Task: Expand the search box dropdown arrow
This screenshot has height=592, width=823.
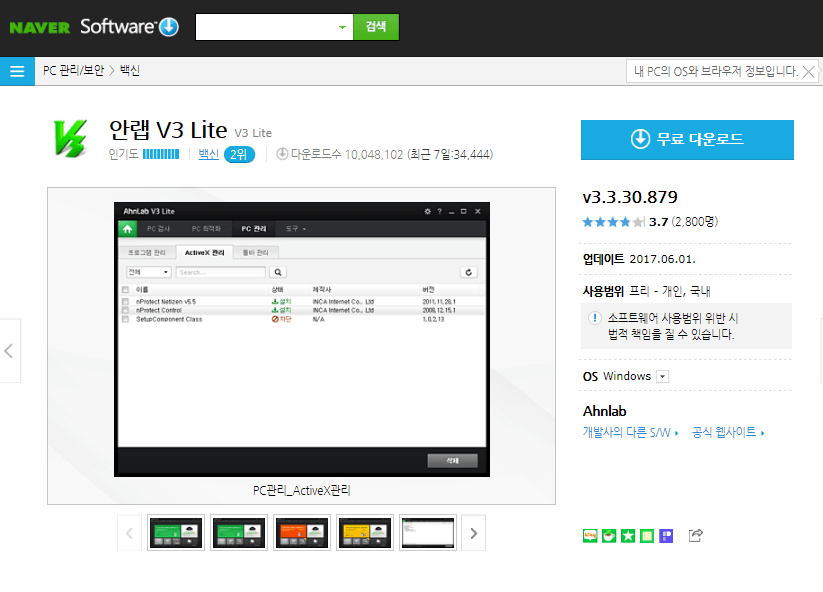Action: pos(342,27)
